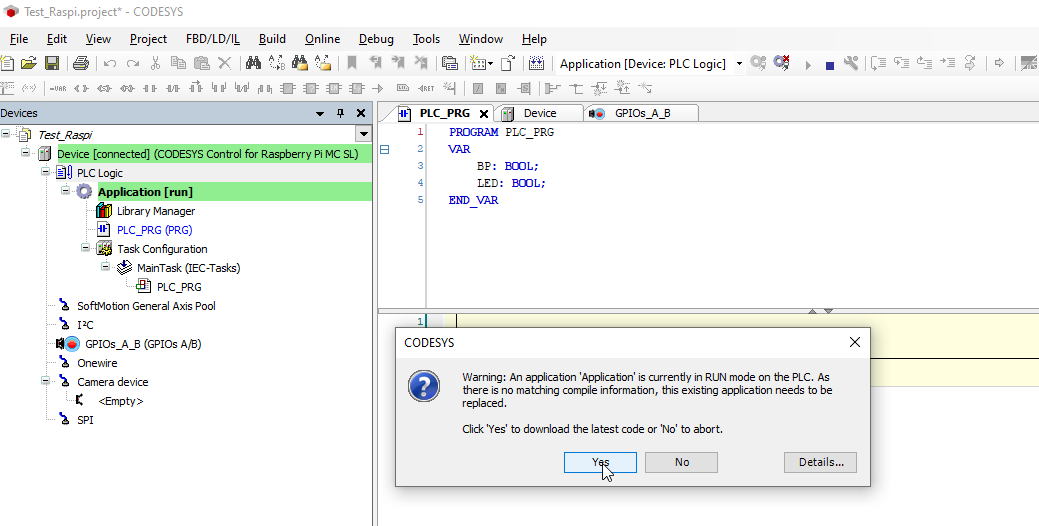Collapse the Application [run] node
The width and height of the screenshot is (1039, 526).
66,191
